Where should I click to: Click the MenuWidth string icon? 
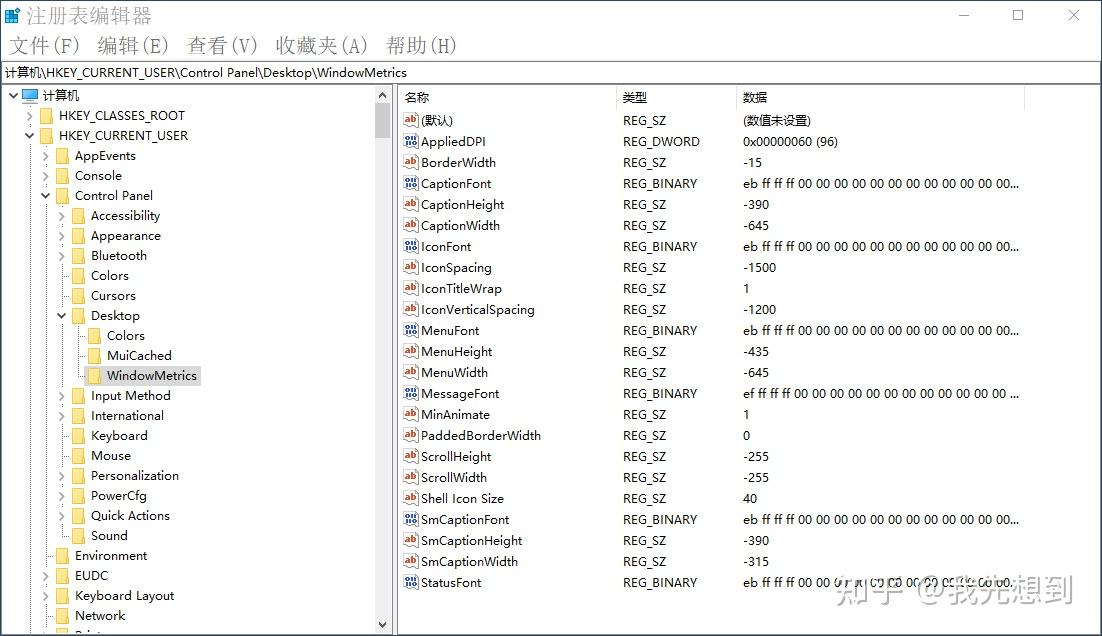coord(410,372)
